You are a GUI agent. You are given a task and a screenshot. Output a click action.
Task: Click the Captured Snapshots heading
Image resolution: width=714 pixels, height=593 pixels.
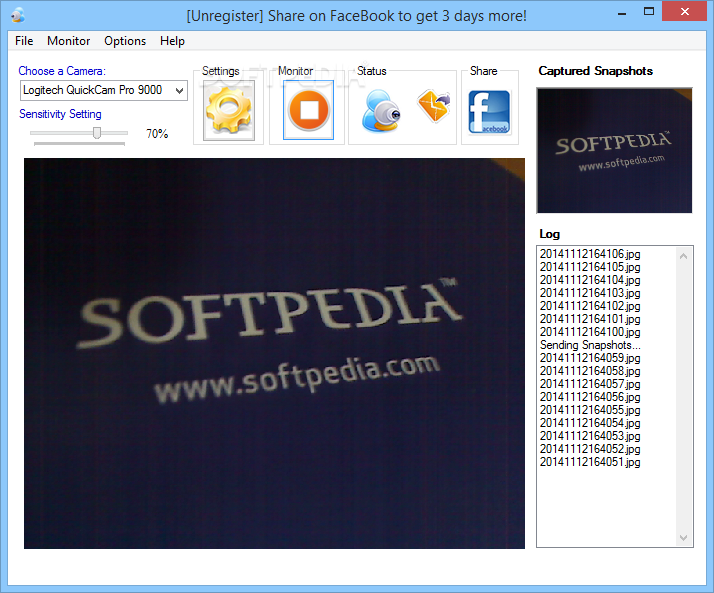click(x=596, y=71)
